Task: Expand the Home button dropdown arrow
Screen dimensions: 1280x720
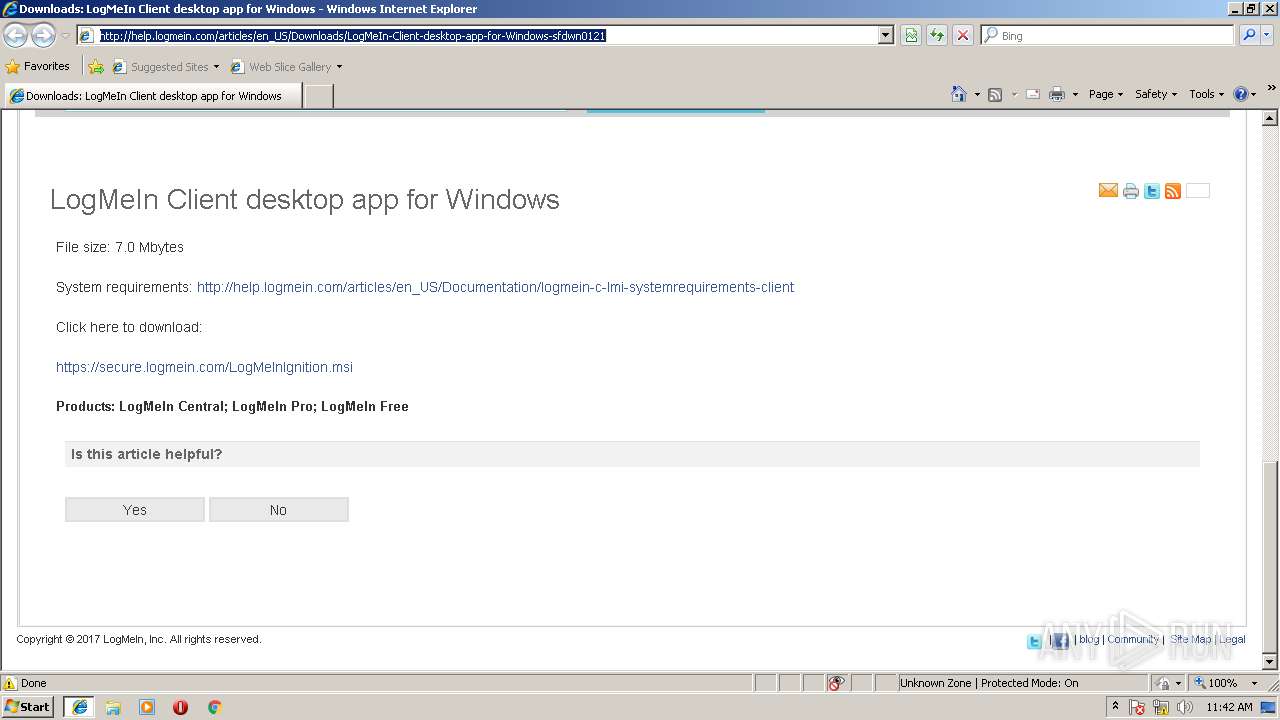Action: click(x=977, y=95)
